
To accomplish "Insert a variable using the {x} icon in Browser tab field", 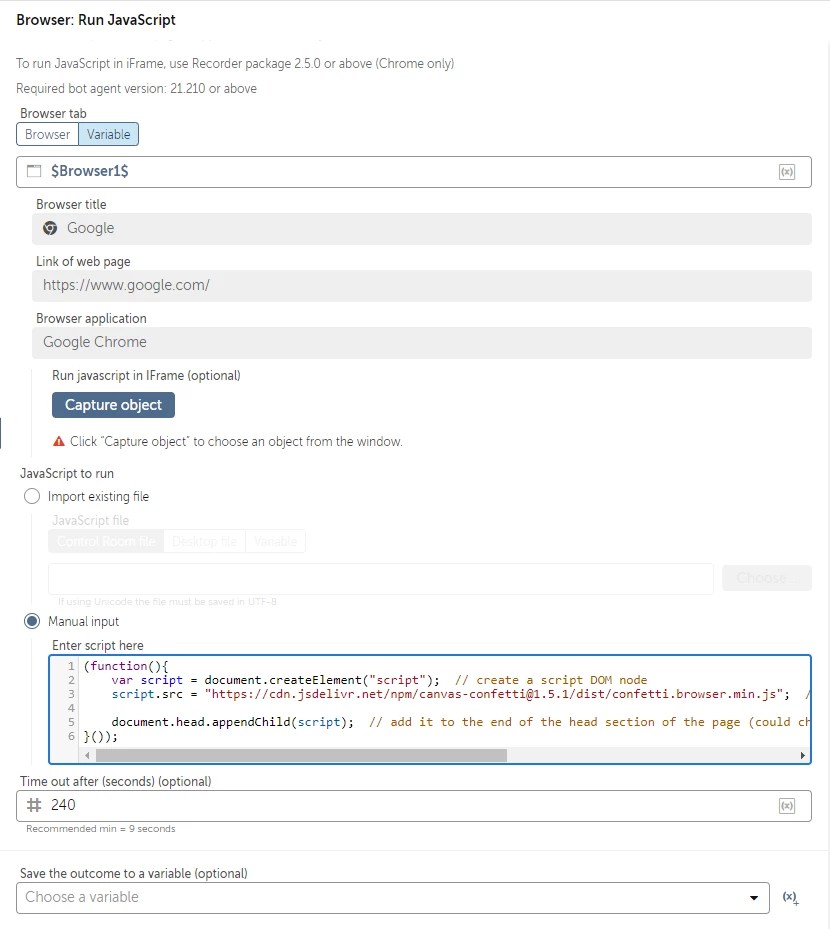I will tap(787, 171).
